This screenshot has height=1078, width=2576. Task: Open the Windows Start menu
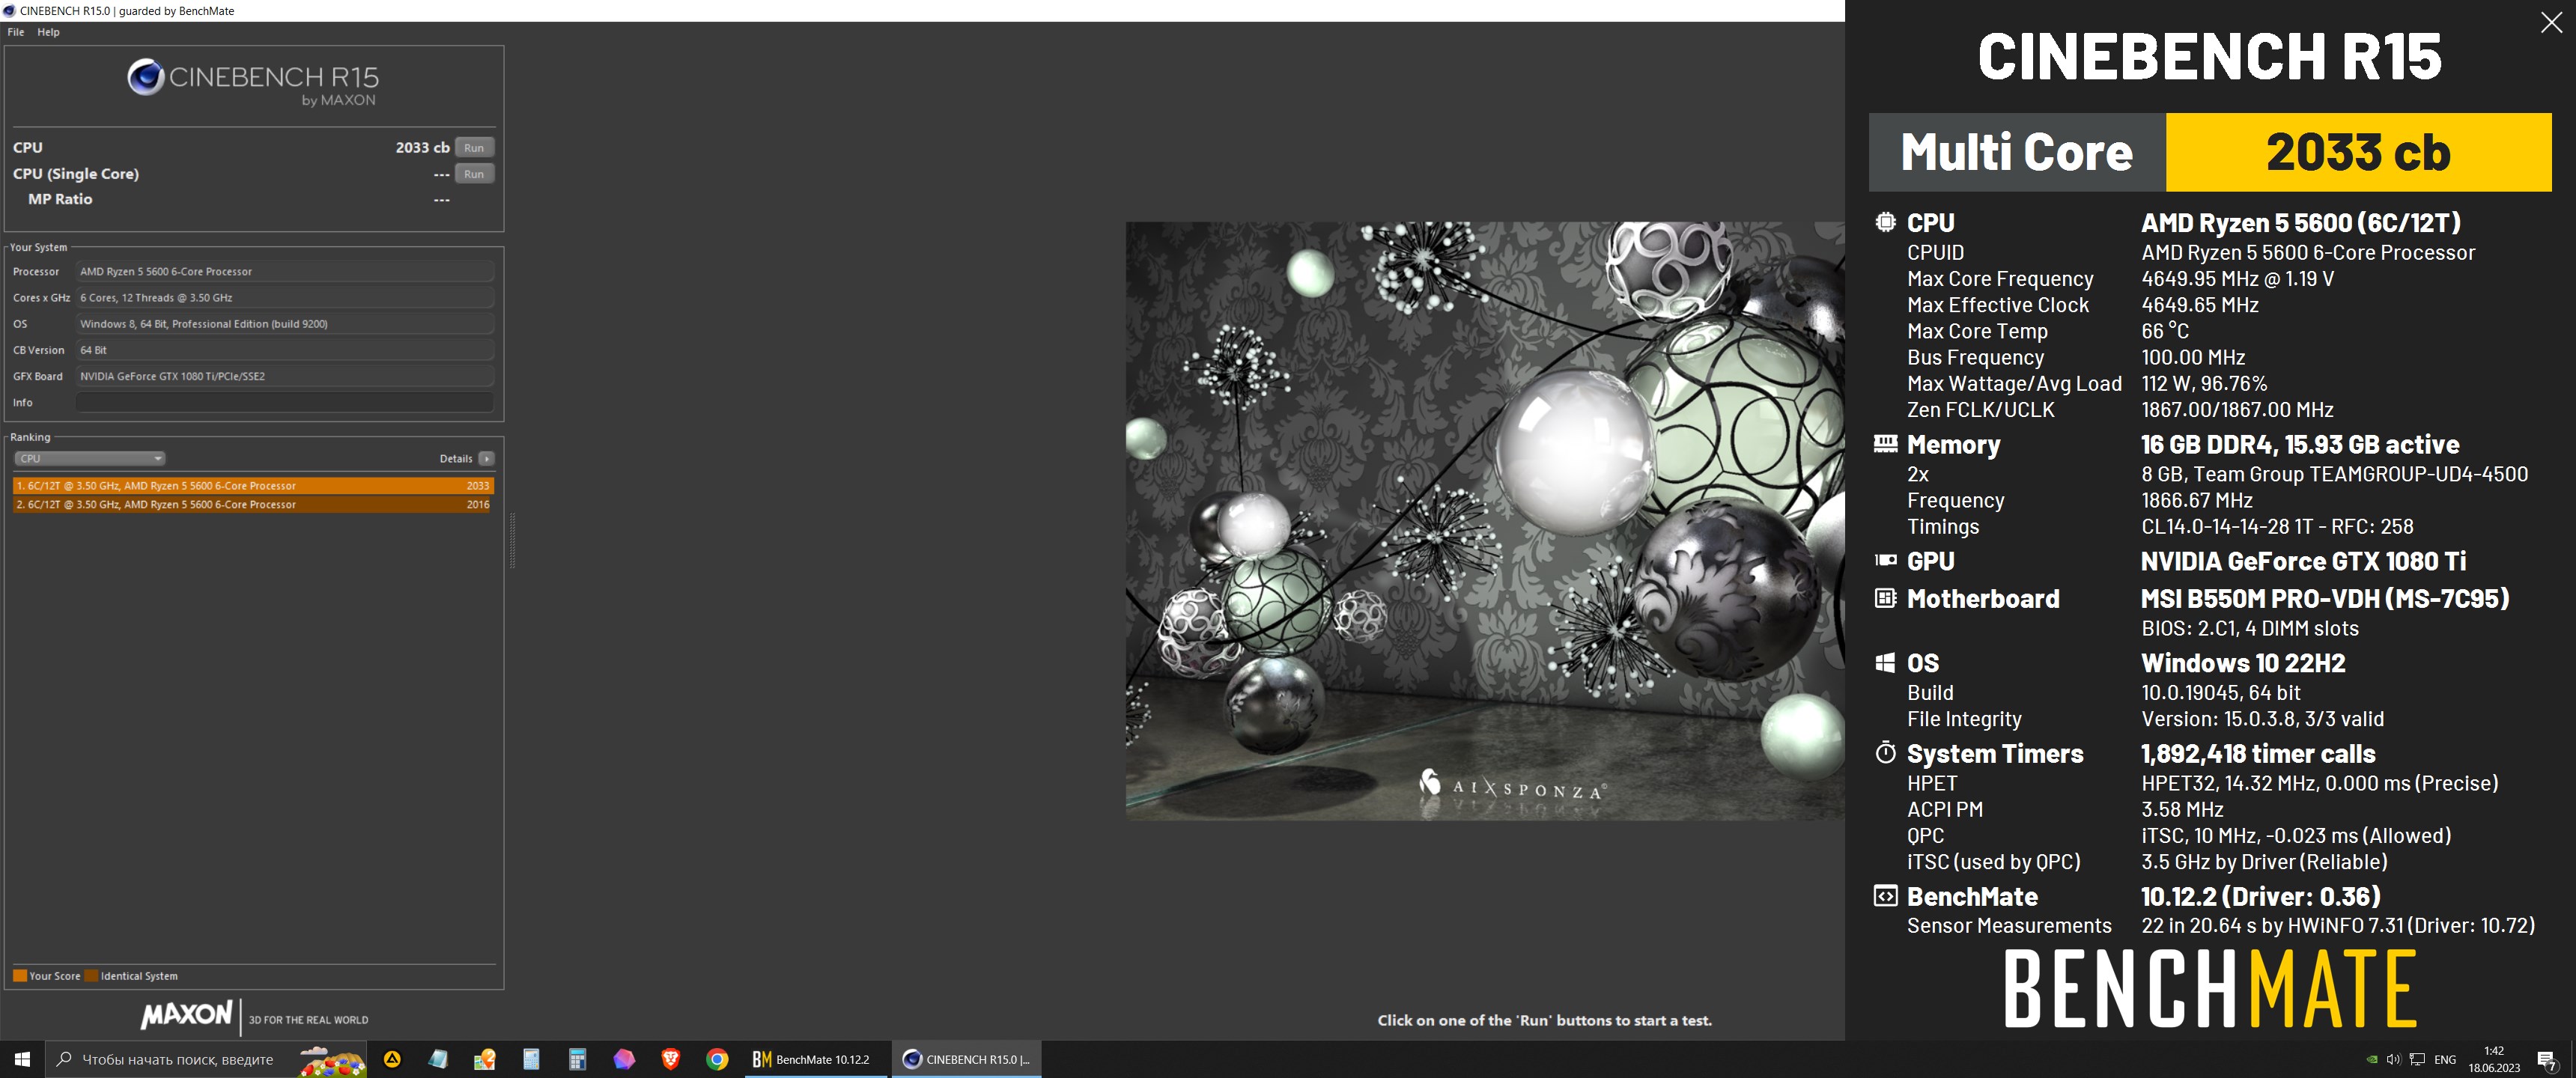tap(22, 1059)
